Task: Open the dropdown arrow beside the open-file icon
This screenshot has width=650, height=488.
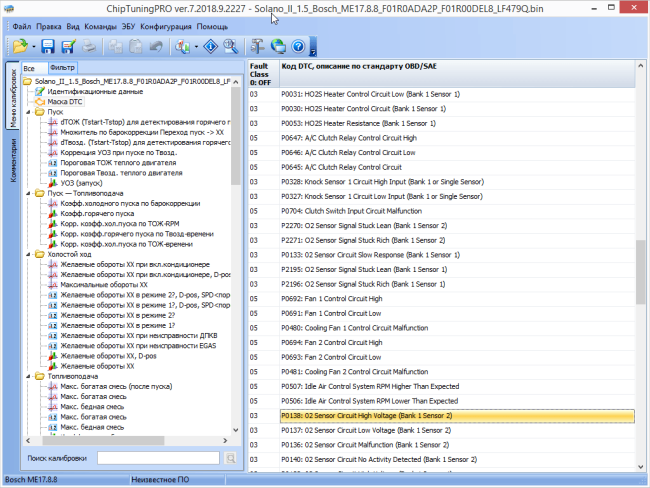Action: tap(34, 46)
